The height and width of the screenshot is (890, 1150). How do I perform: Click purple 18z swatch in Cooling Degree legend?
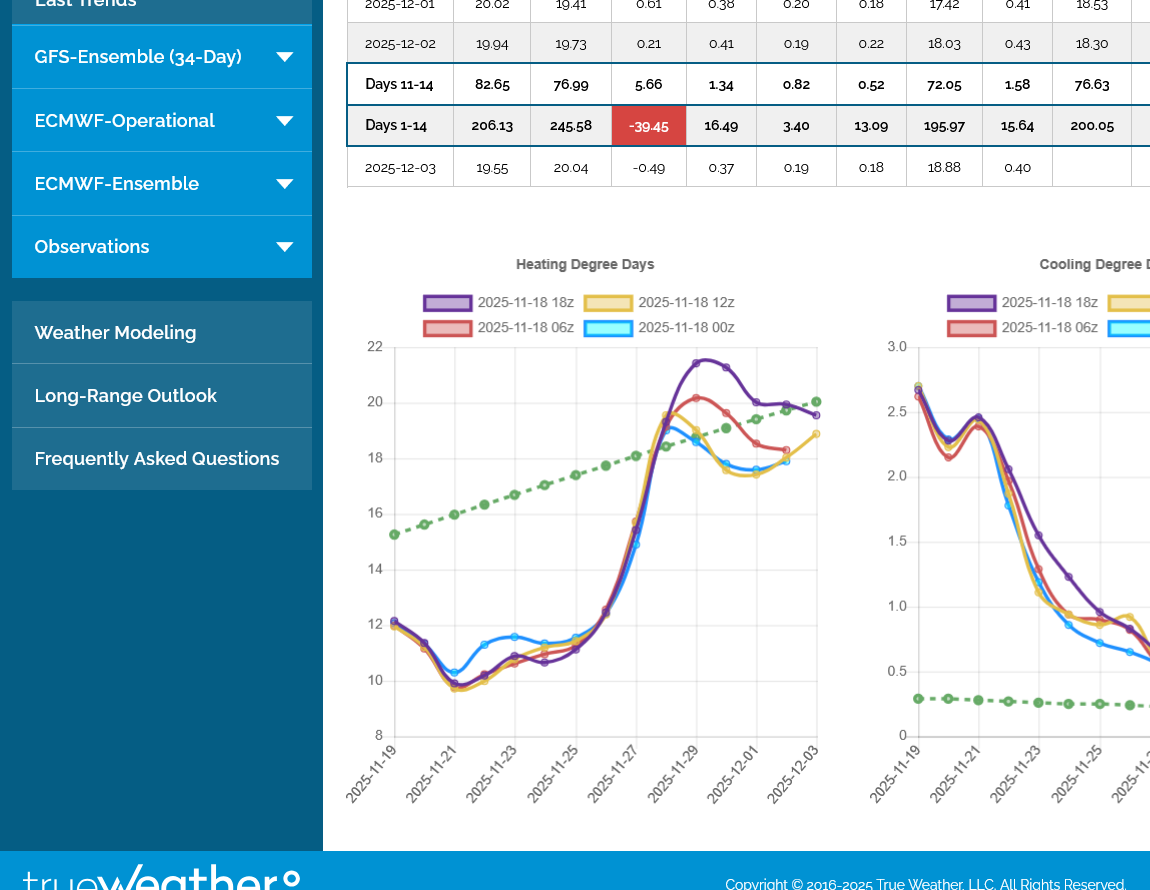[971, 303]
